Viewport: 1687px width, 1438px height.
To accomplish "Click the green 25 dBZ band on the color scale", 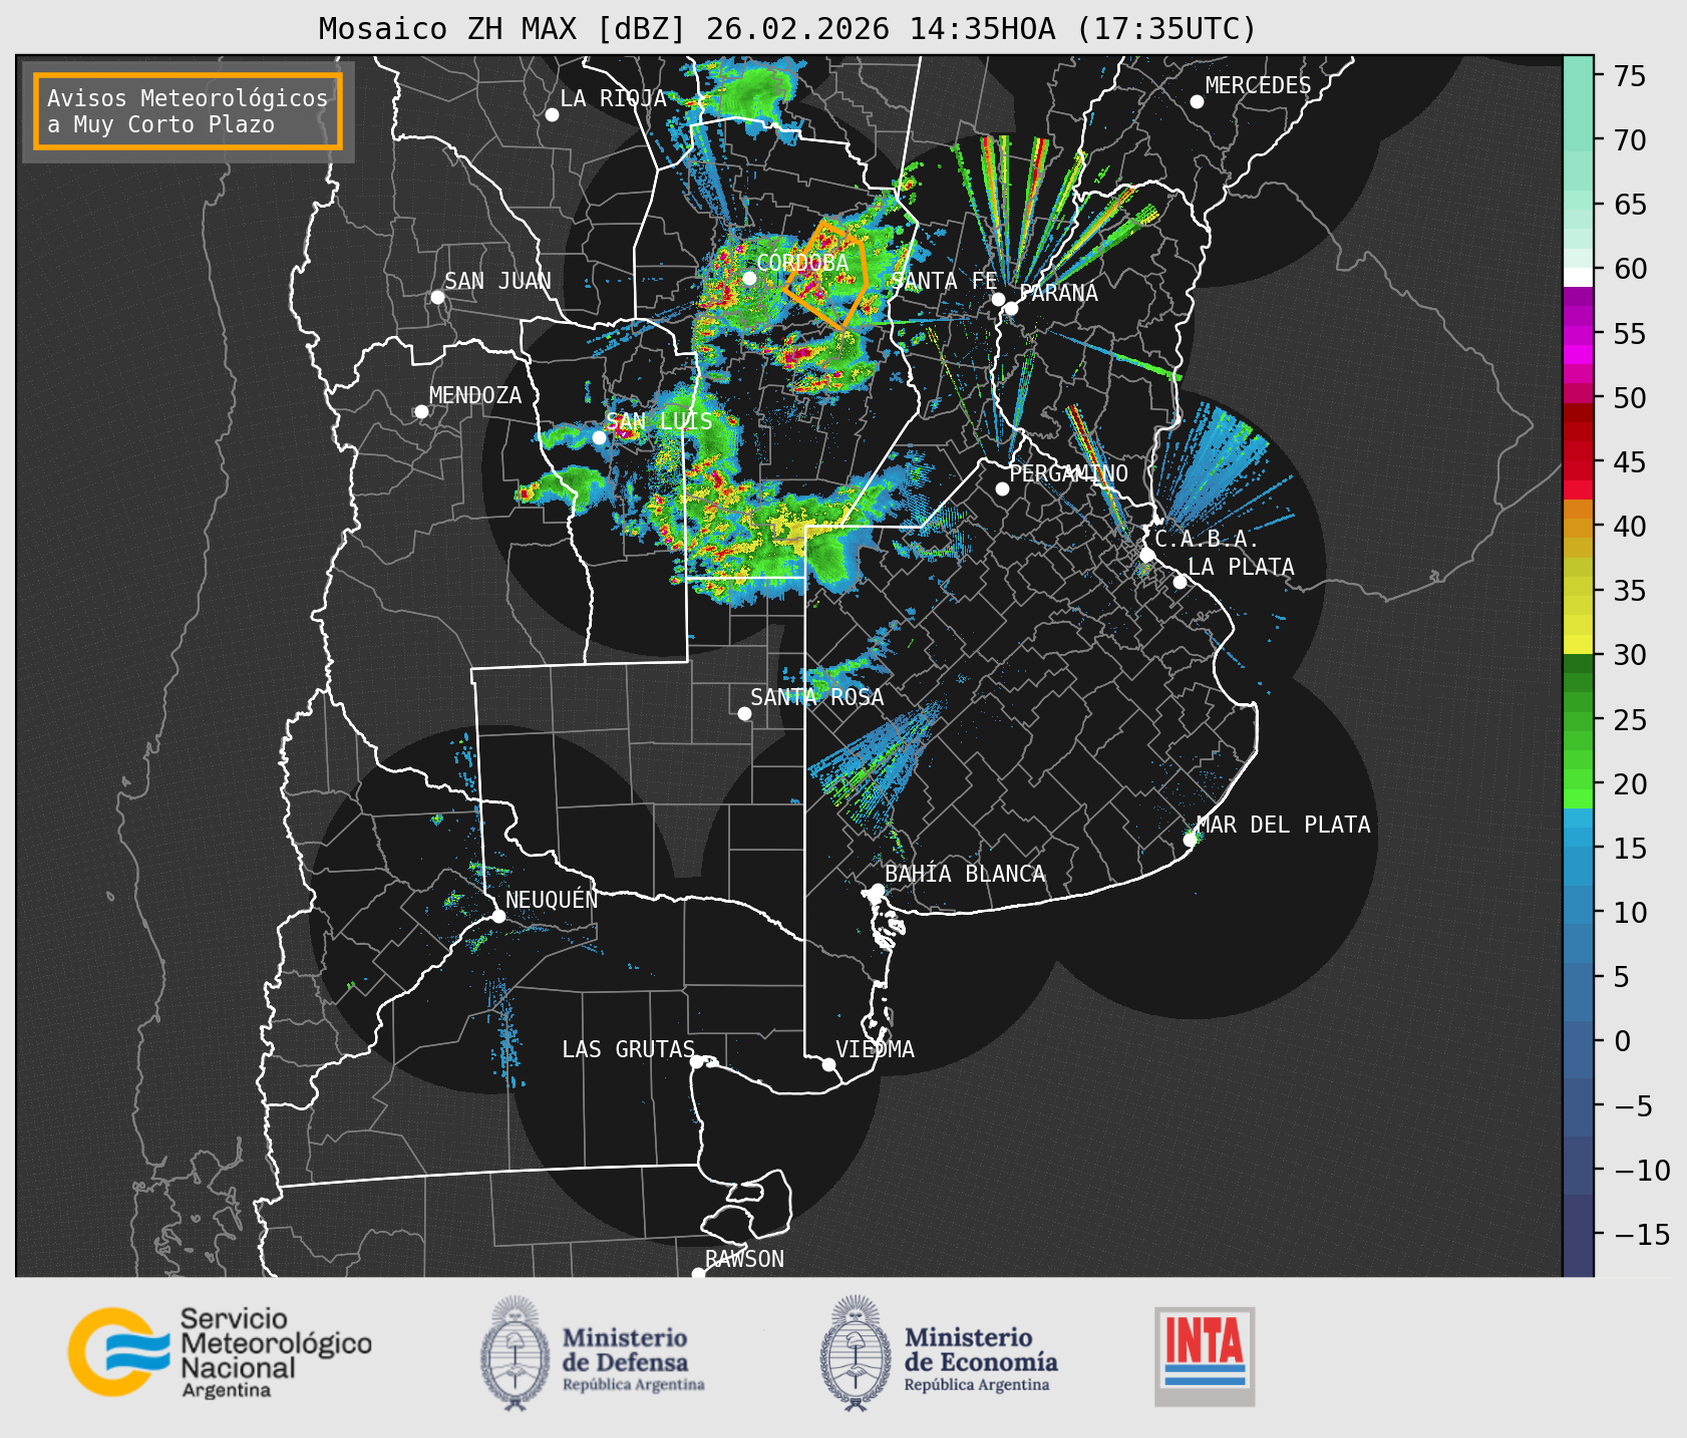I will coord(1578,720).
